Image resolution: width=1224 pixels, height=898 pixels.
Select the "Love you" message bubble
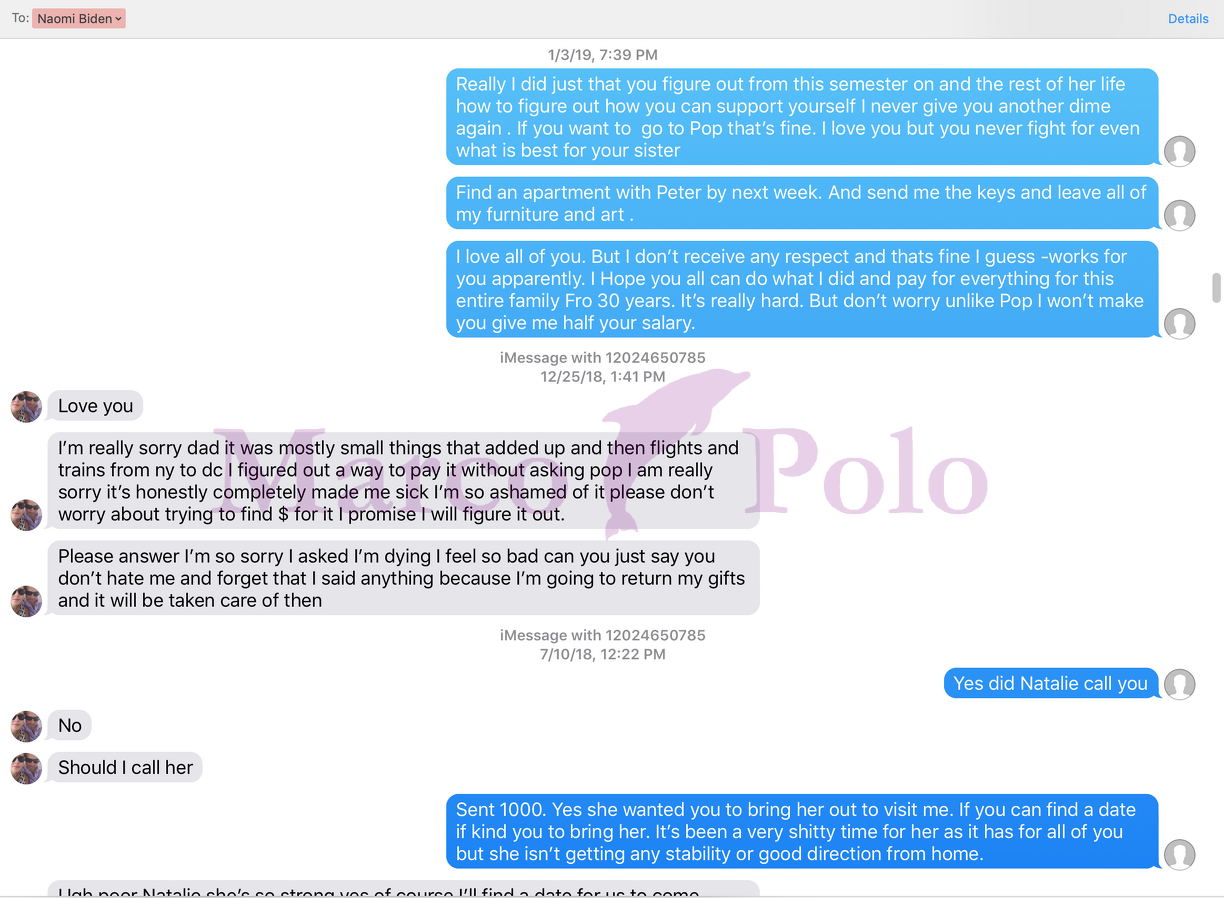click(x=96, y=406)
